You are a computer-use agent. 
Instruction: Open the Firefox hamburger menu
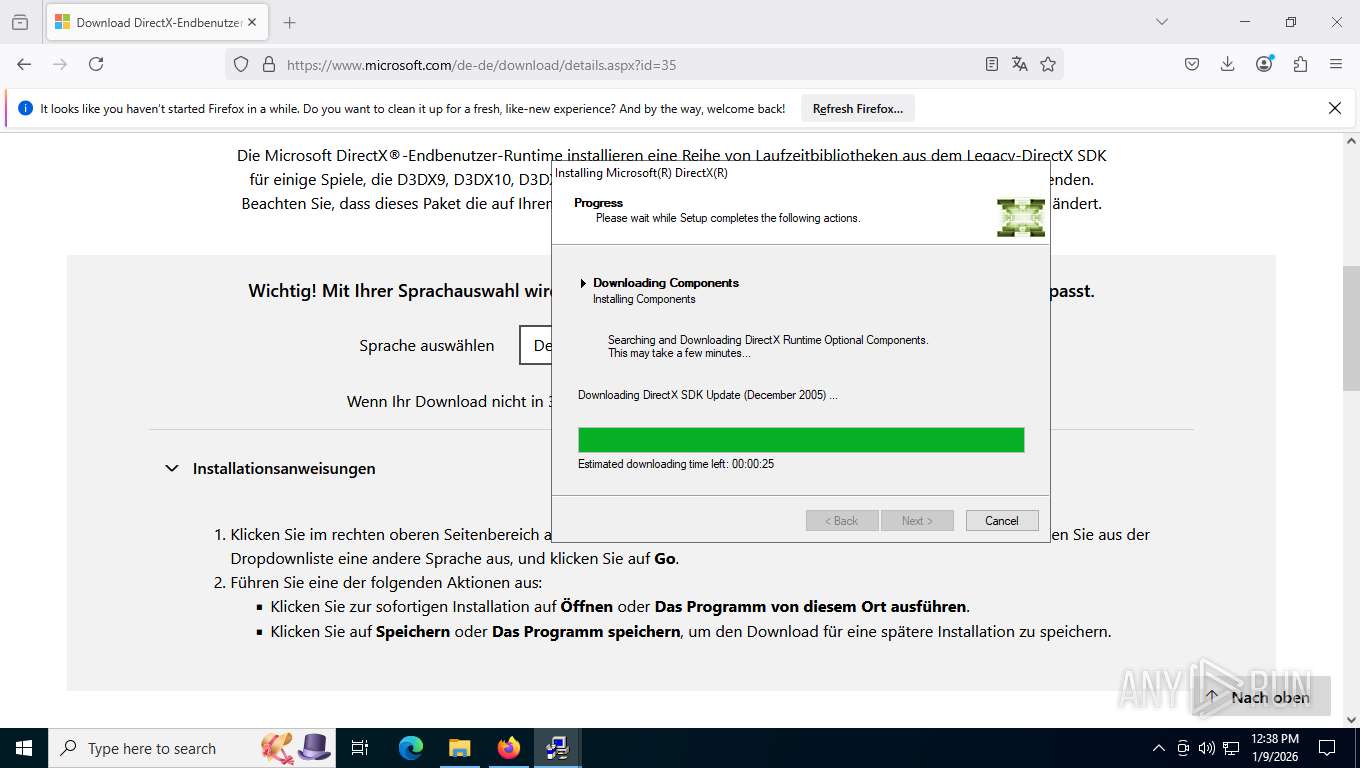coord(1336,64)
